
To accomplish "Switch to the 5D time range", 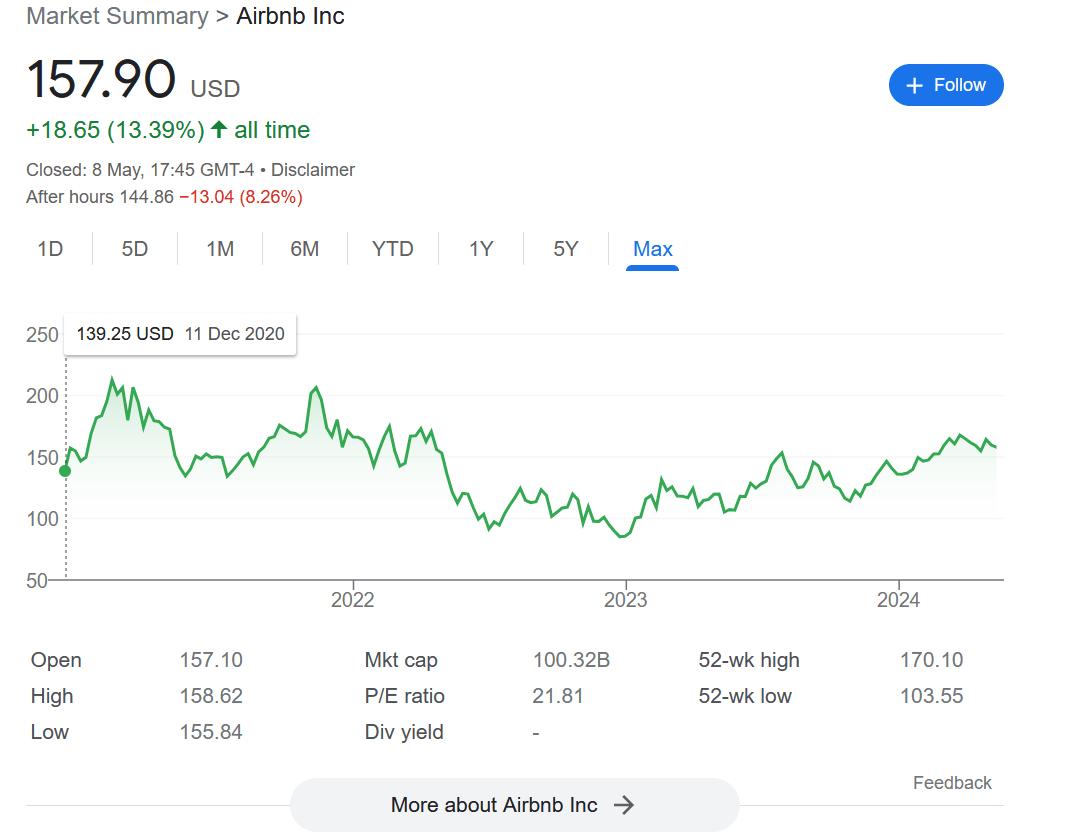I will point(135,249).
